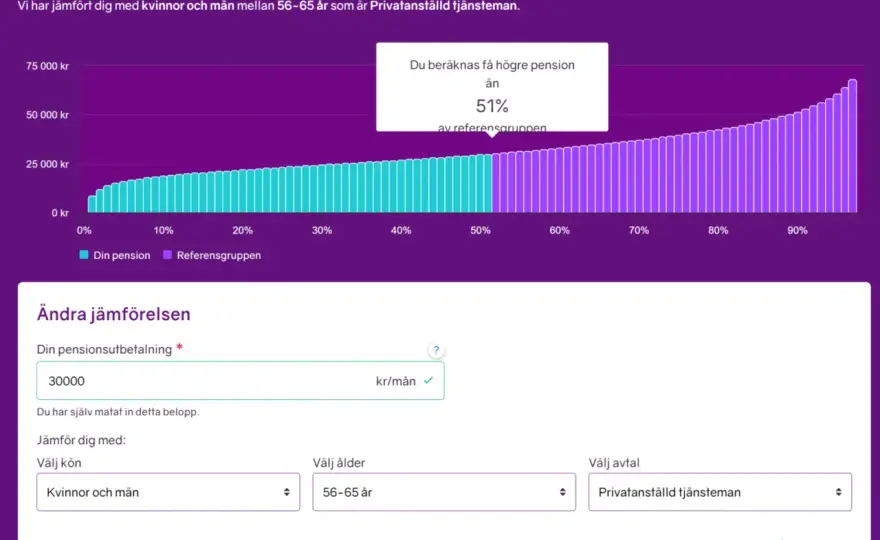Click the 75 000 kr axis label

click(x=47, y=66)
